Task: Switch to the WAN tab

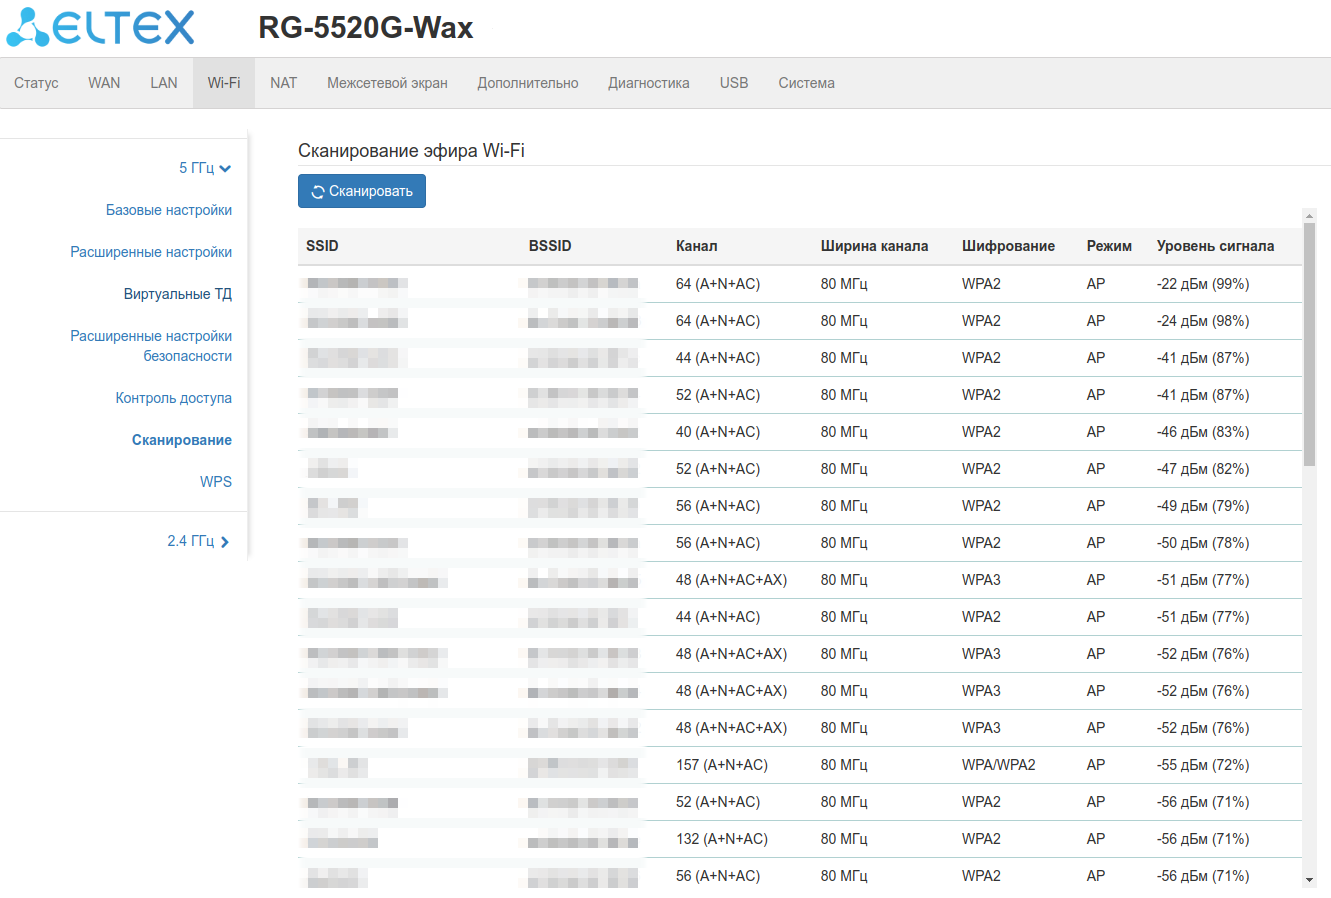Action: point(104,83)
